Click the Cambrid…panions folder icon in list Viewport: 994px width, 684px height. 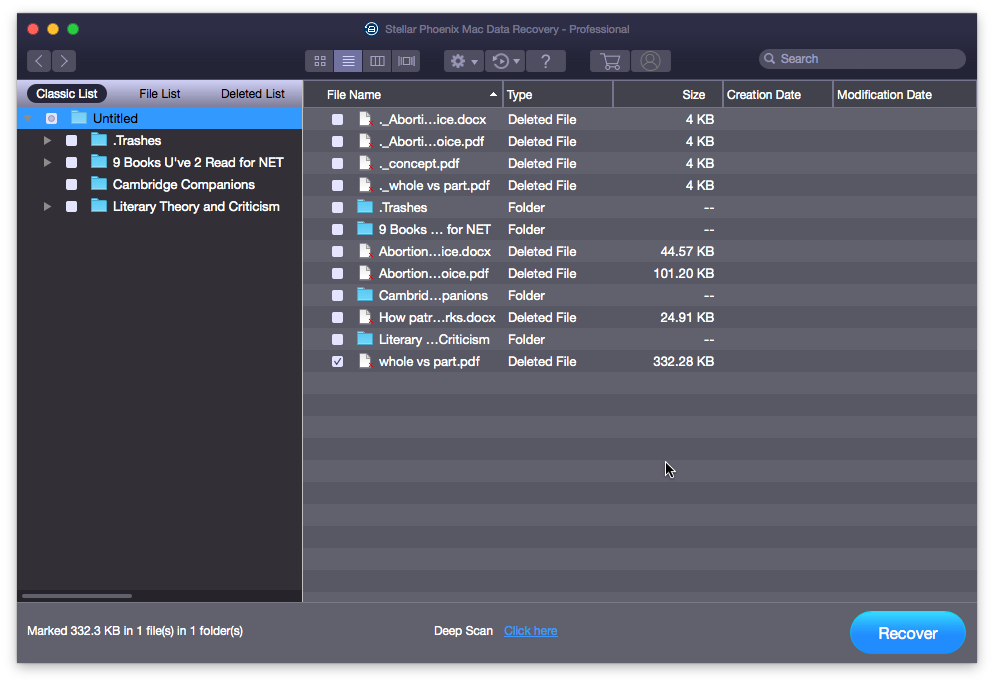[365, 294]
